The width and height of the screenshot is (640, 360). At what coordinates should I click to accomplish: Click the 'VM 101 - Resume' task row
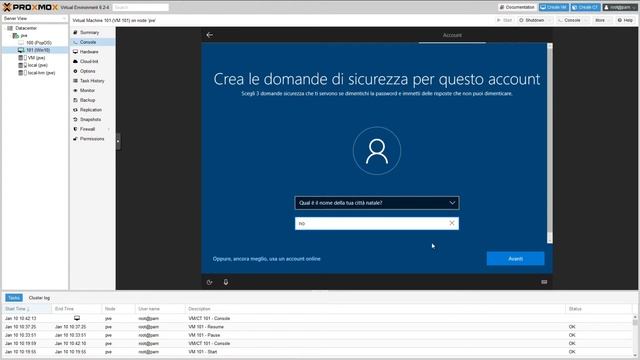click(318, 327)
